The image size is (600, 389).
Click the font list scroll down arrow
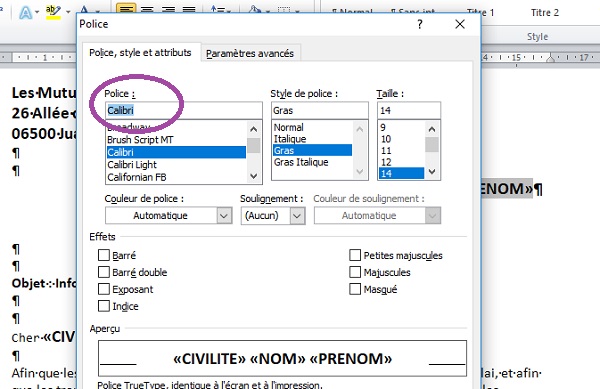[x=253, y=176]
